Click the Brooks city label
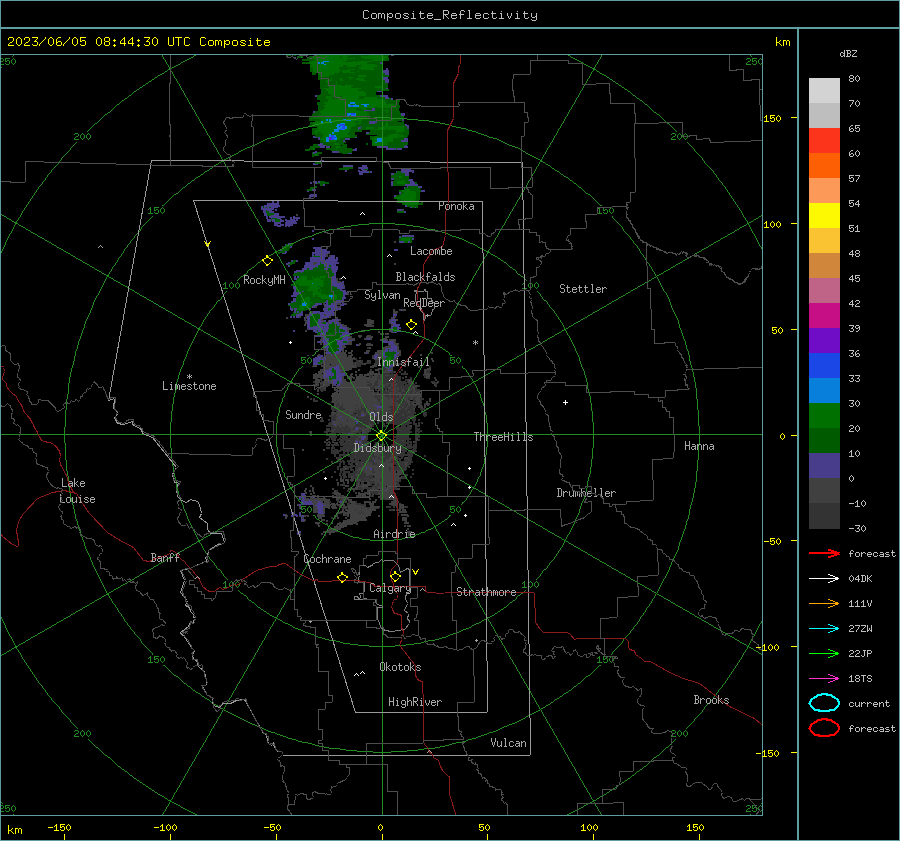 [711, 700]
